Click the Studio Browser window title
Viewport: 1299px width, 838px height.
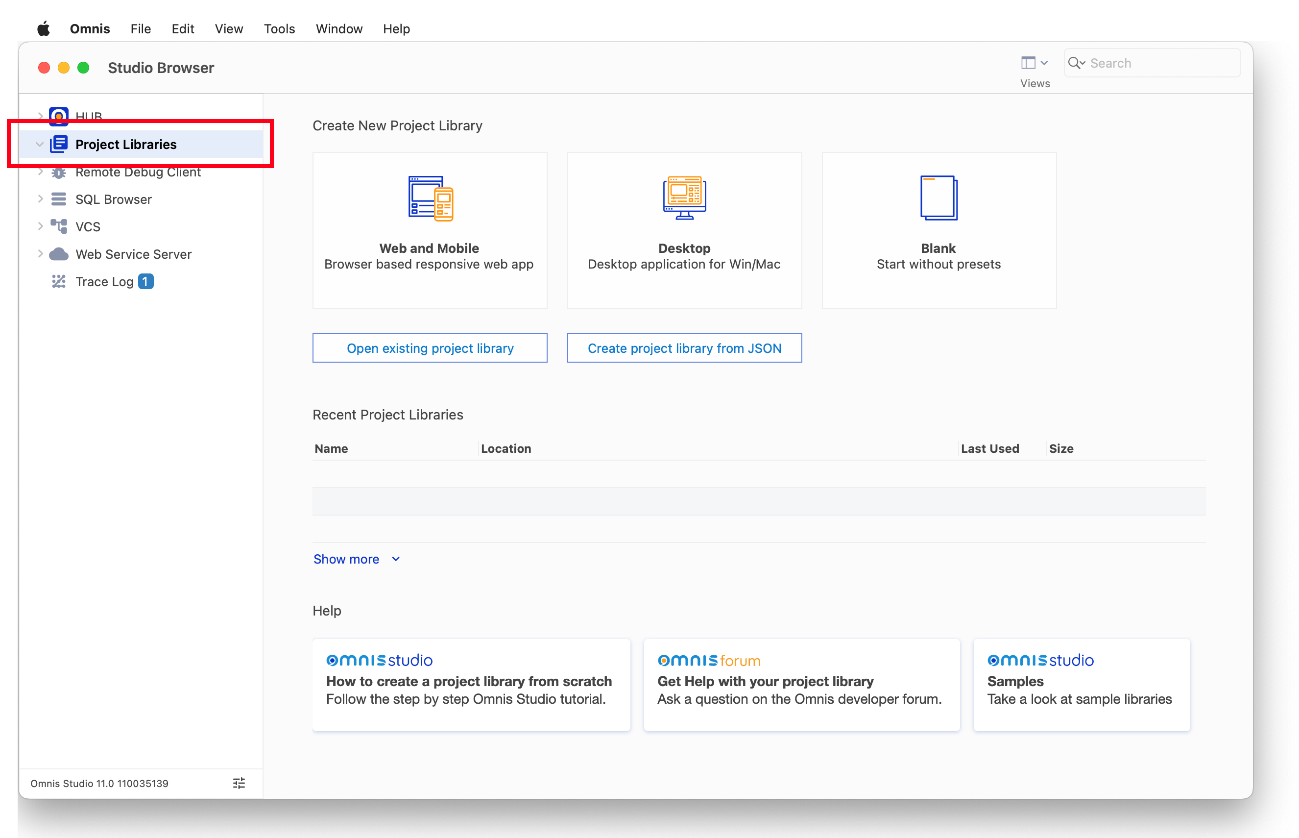[x=161, y=68]
